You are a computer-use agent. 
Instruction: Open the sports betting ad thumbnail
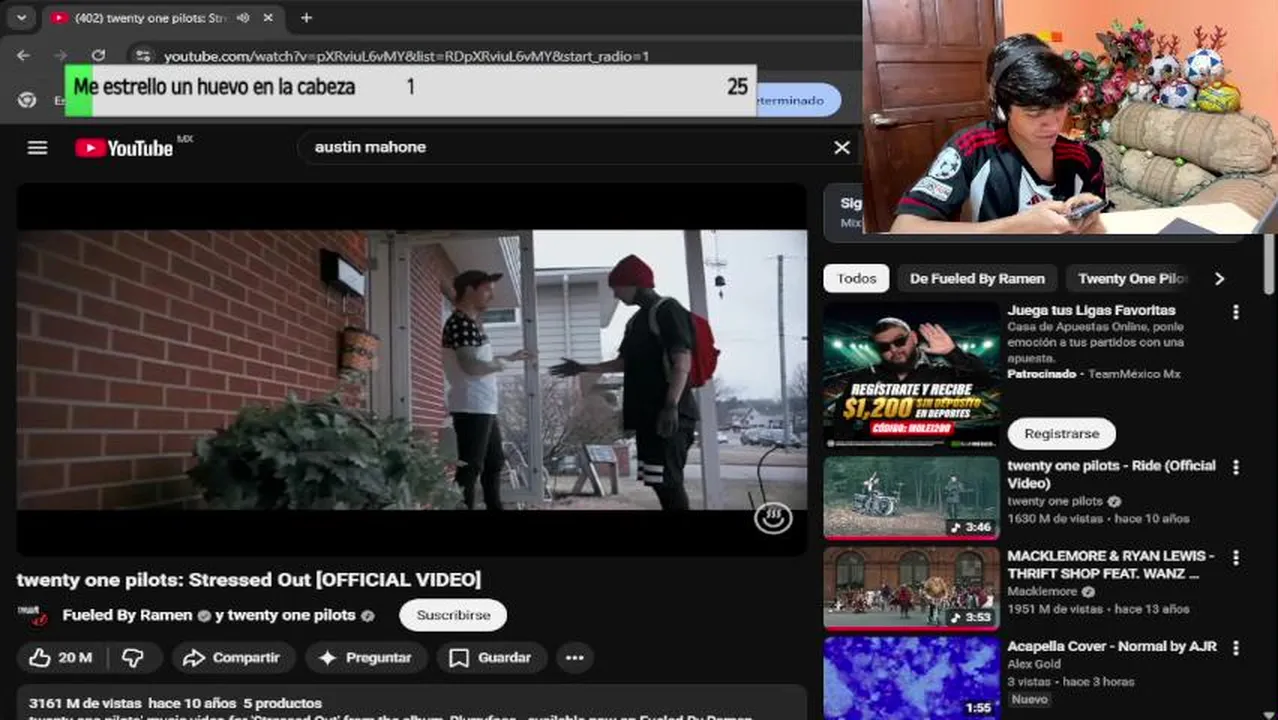(x=911, y=375)
